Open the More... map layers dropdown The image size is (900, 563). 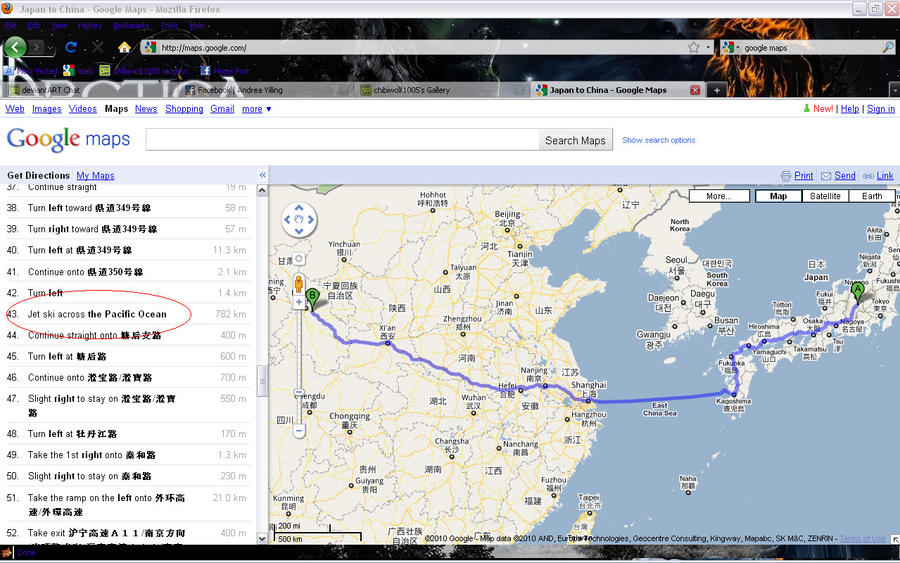coord(718,196)
